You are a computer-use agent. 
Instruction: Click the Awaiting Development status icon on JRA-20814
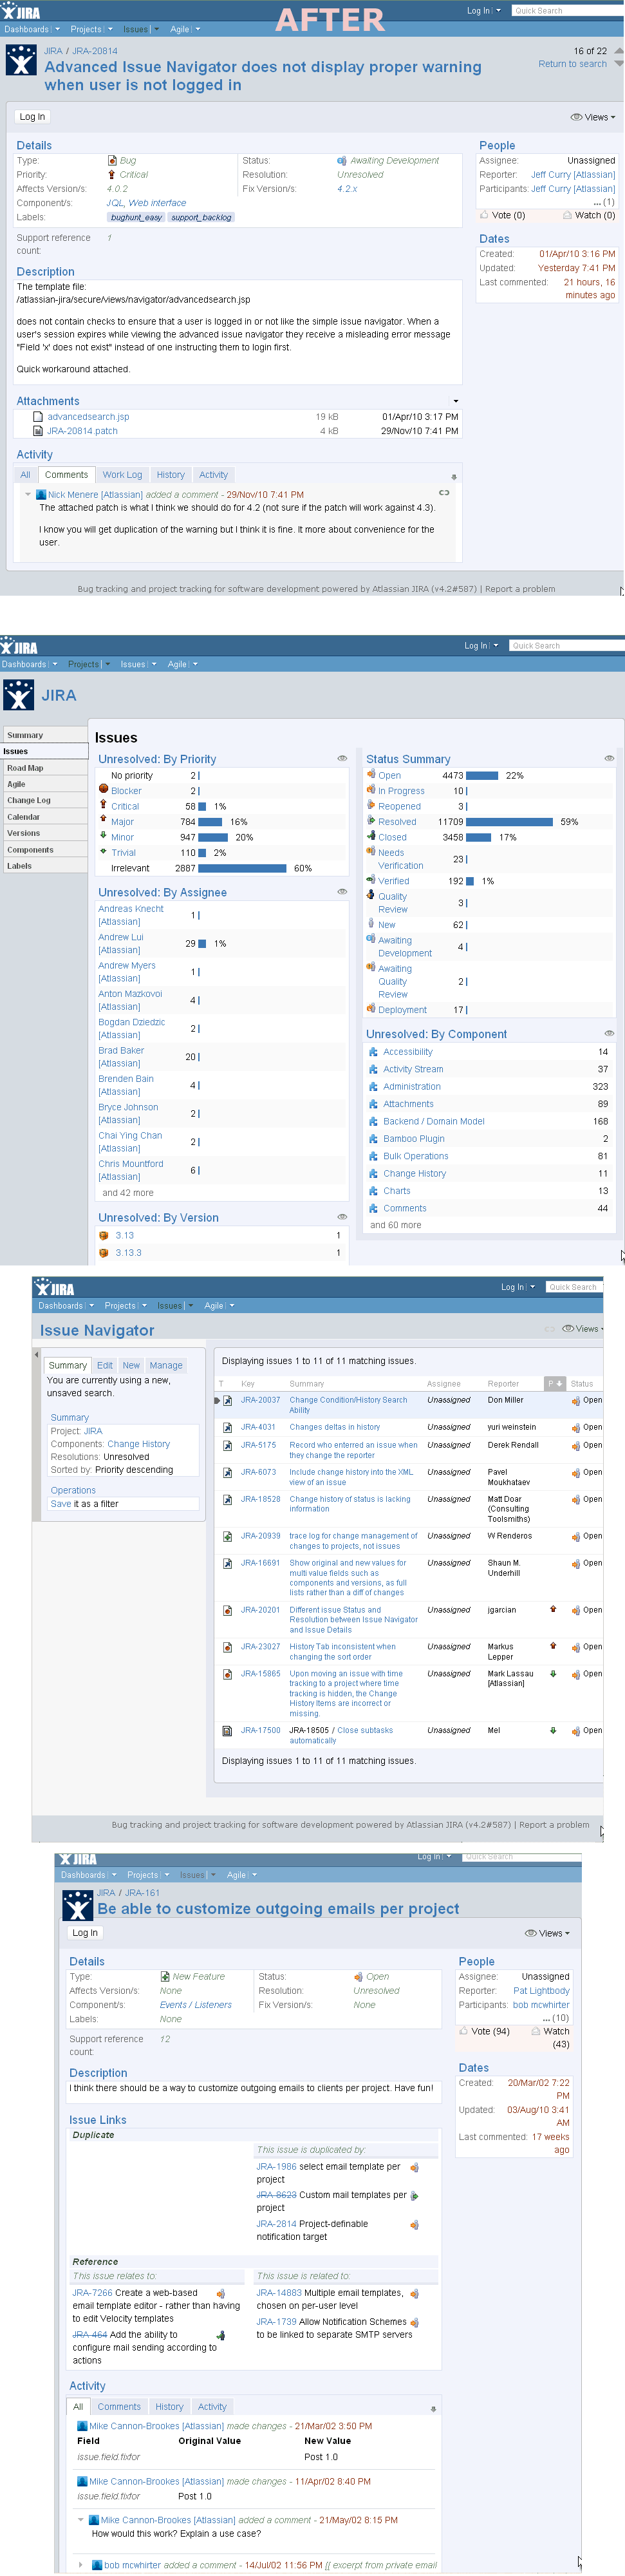coord(342,160)
